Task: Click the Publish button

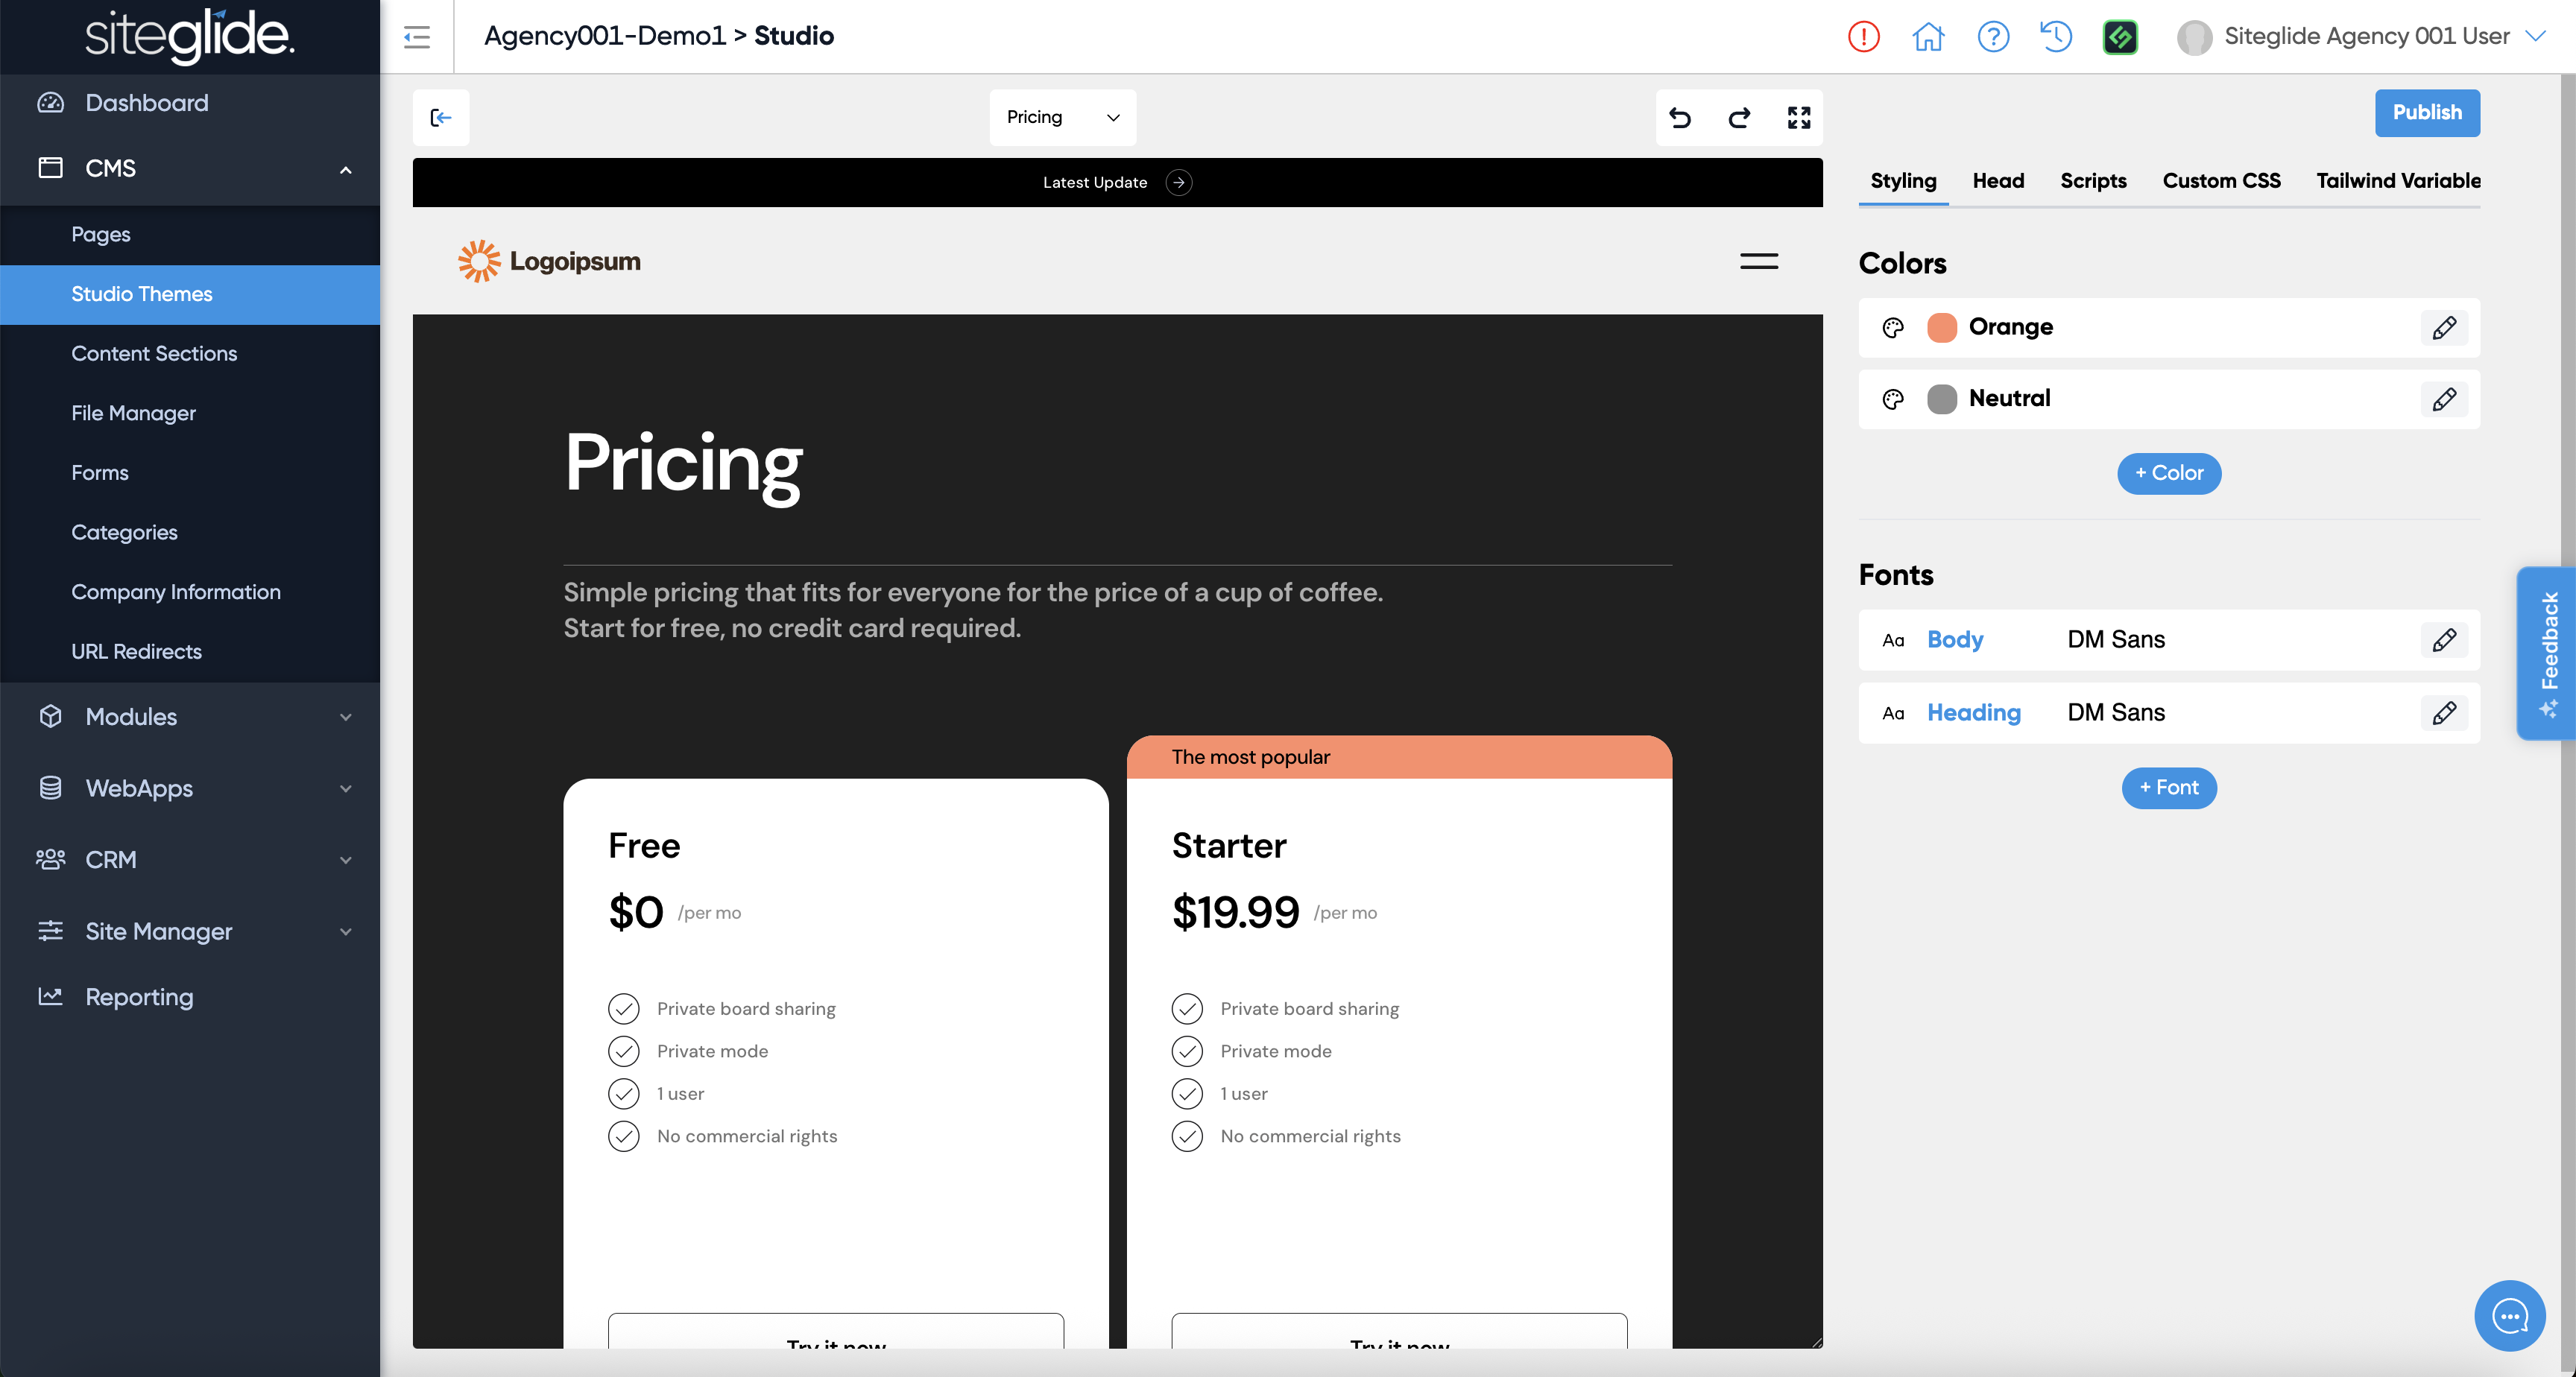Action: [x=2426, y=113]
